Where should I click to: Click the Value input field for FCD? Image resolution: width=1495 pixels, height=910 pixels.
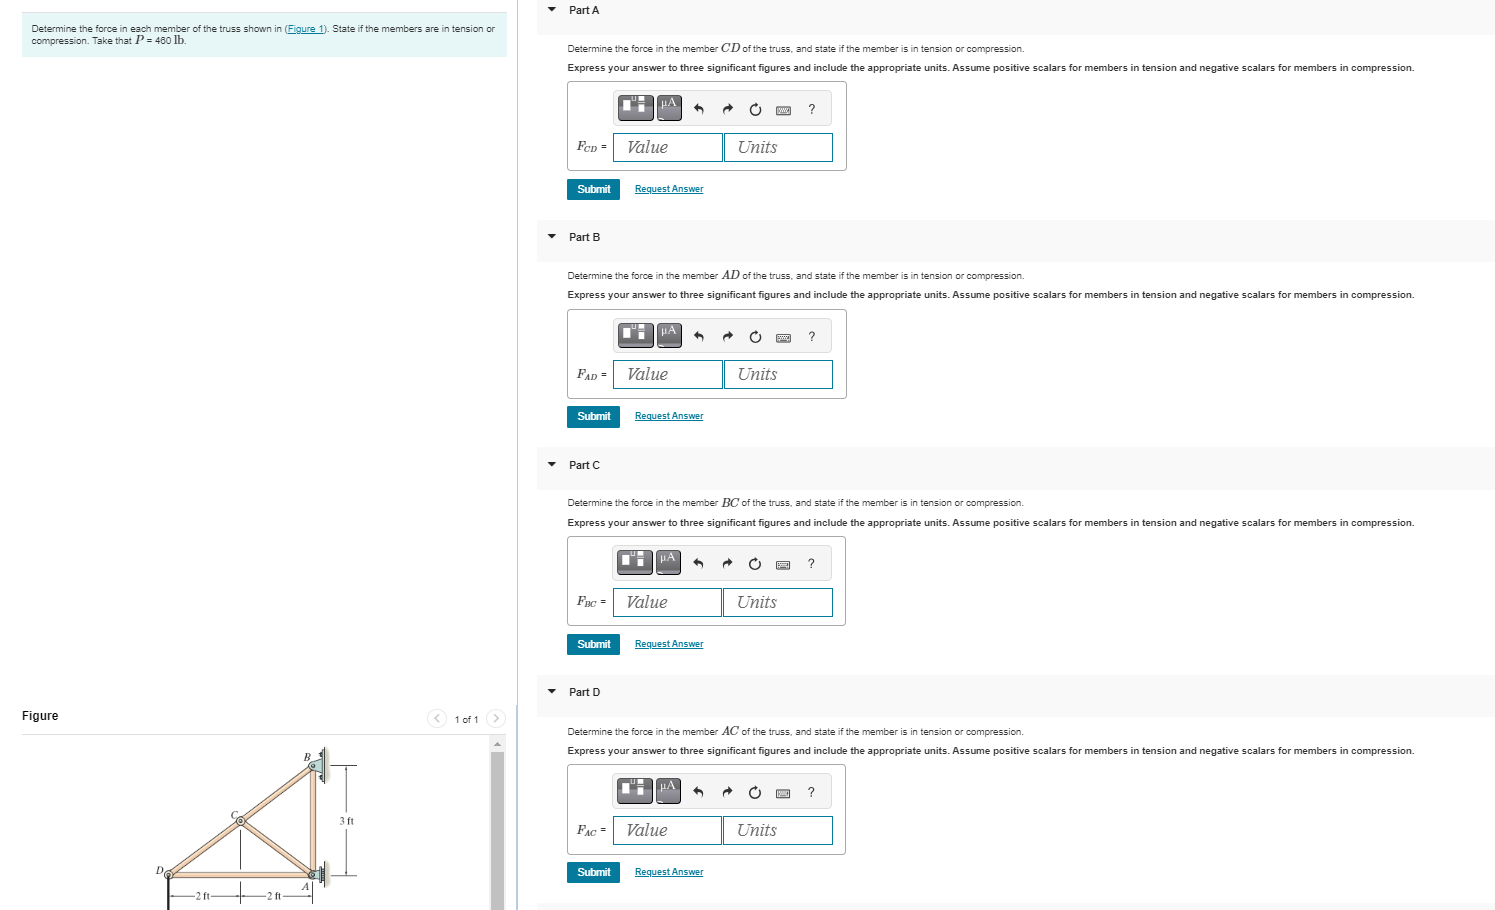point(666,147)
